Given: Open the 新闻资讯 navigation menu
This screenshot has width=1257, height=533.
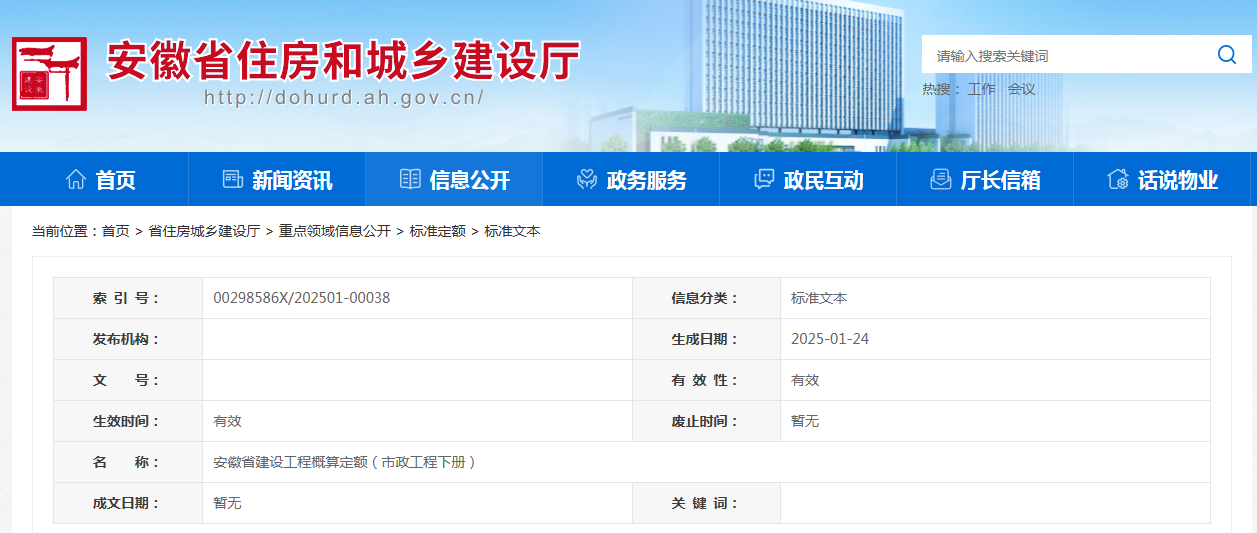Looking at the screenshot, I should click(x=292, y=180).
